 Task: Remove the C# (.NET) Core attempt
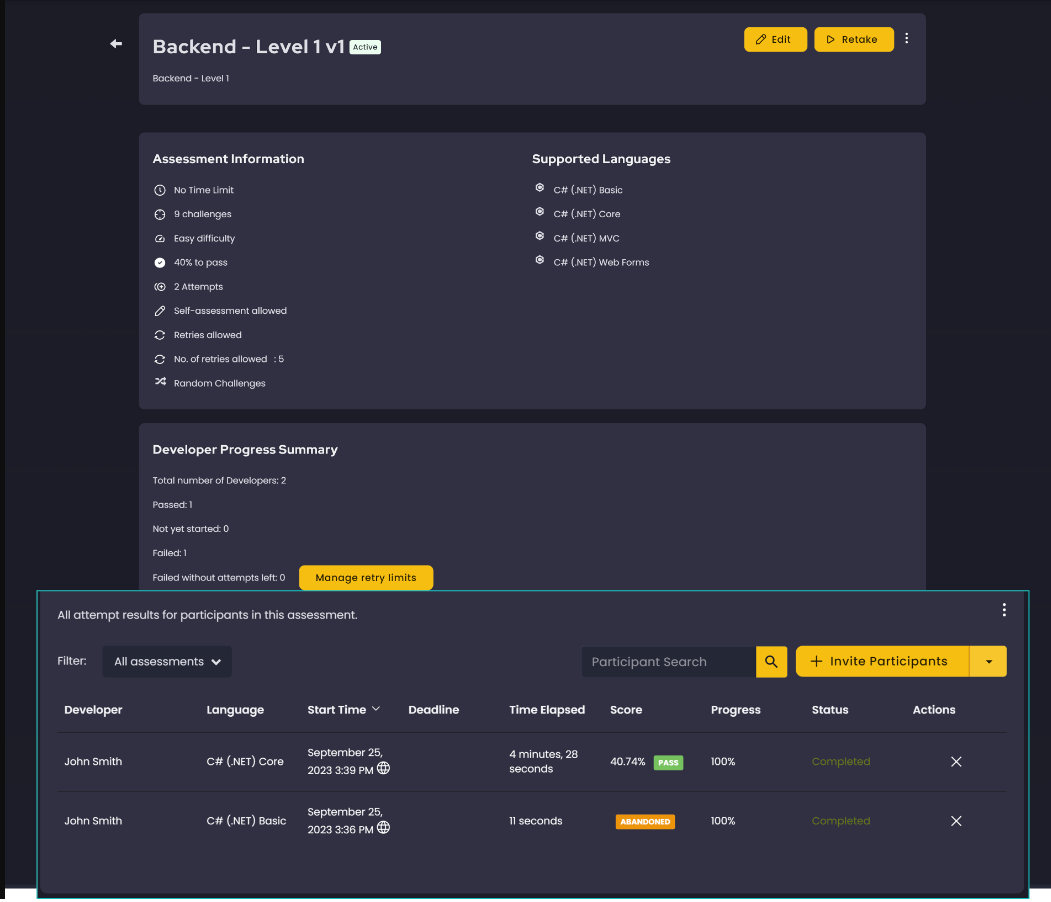click(956, 761)
